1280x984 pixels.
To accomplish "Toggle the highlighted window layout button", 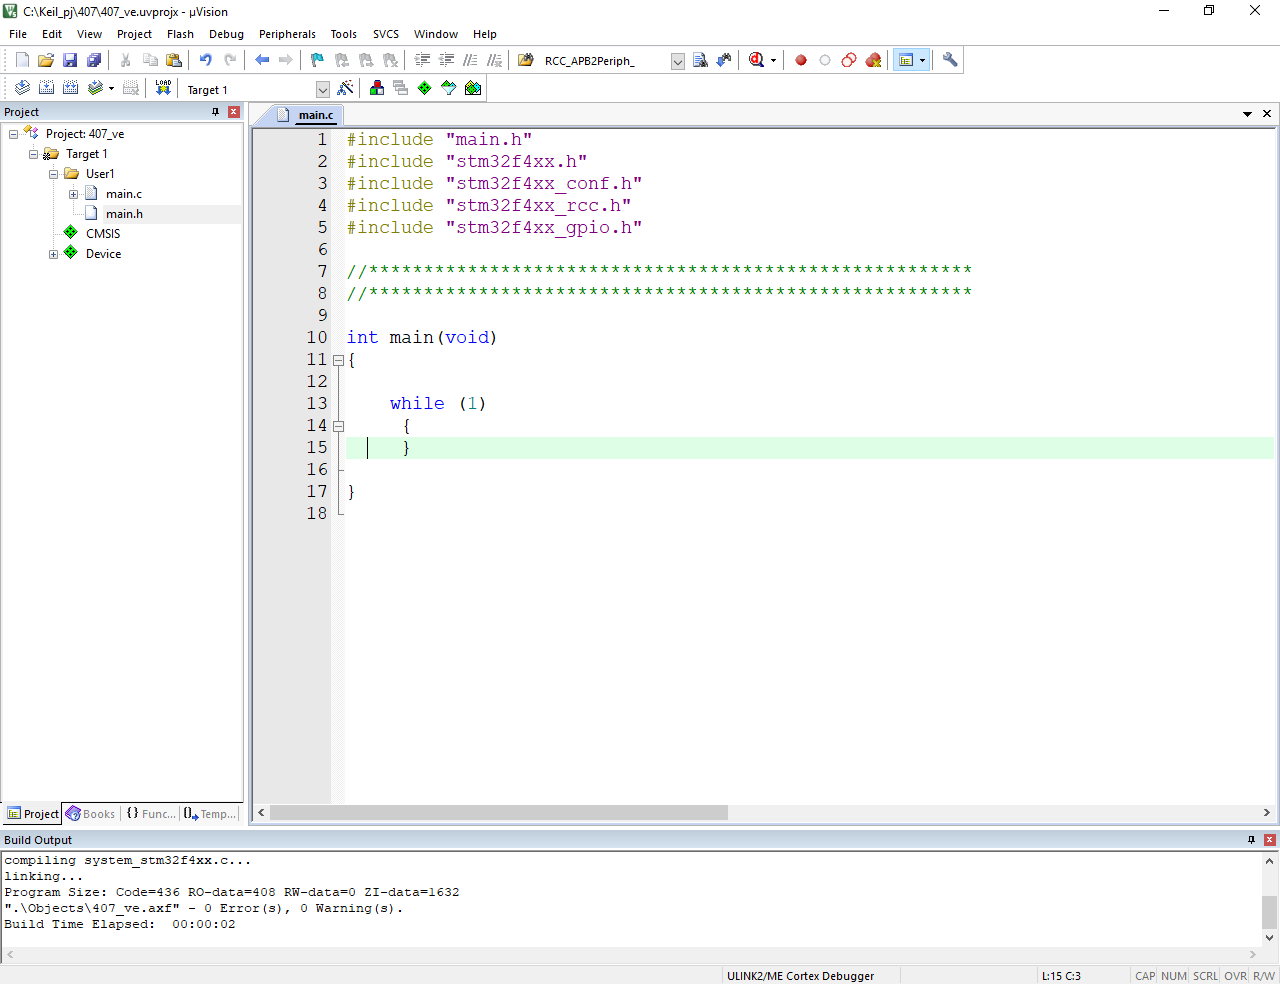I will point(906,60).
